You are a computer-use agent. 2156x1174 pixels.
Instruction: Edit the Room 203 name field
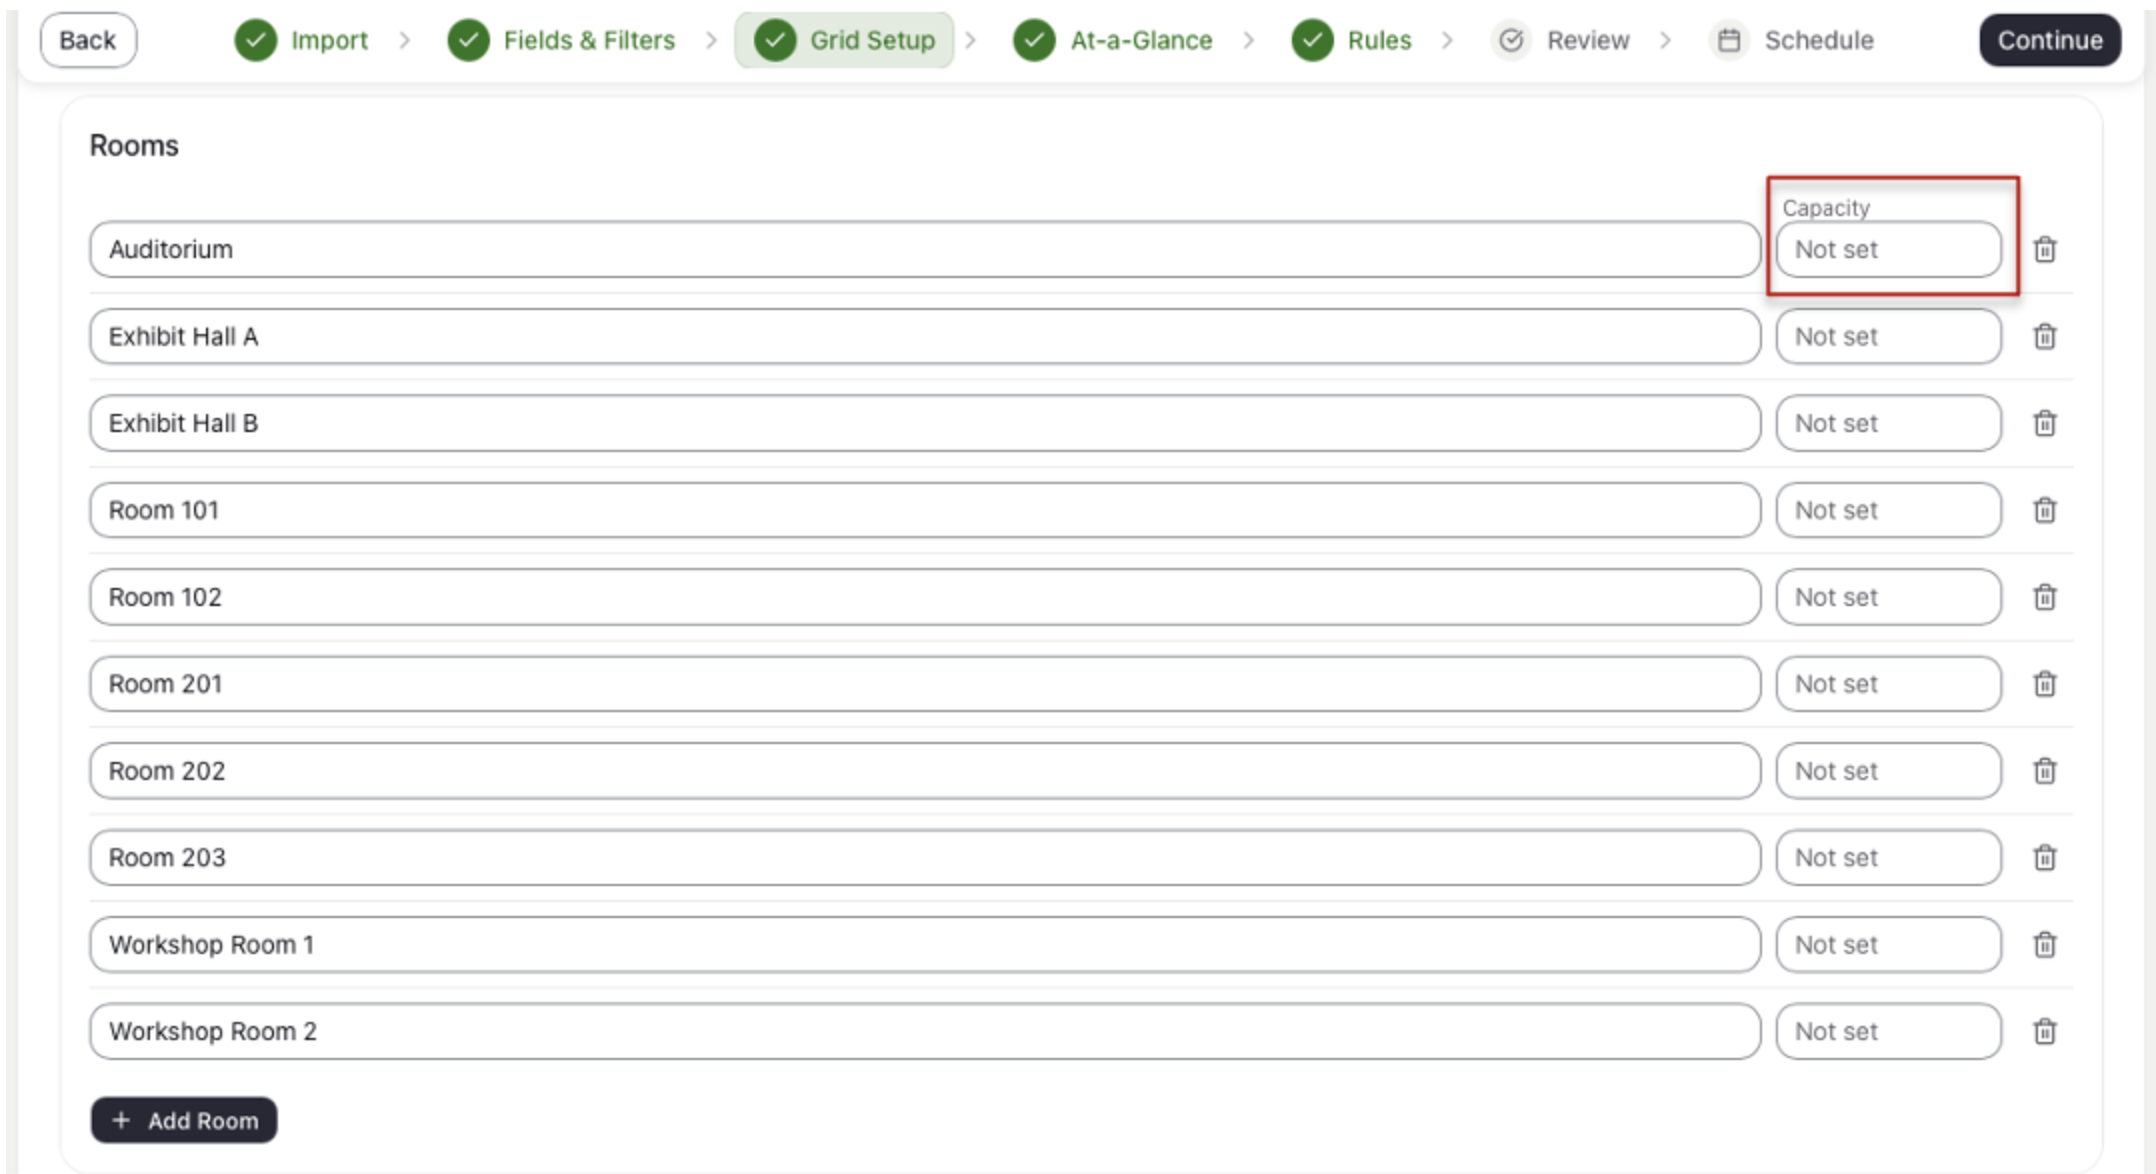click(x=925, y=858)
